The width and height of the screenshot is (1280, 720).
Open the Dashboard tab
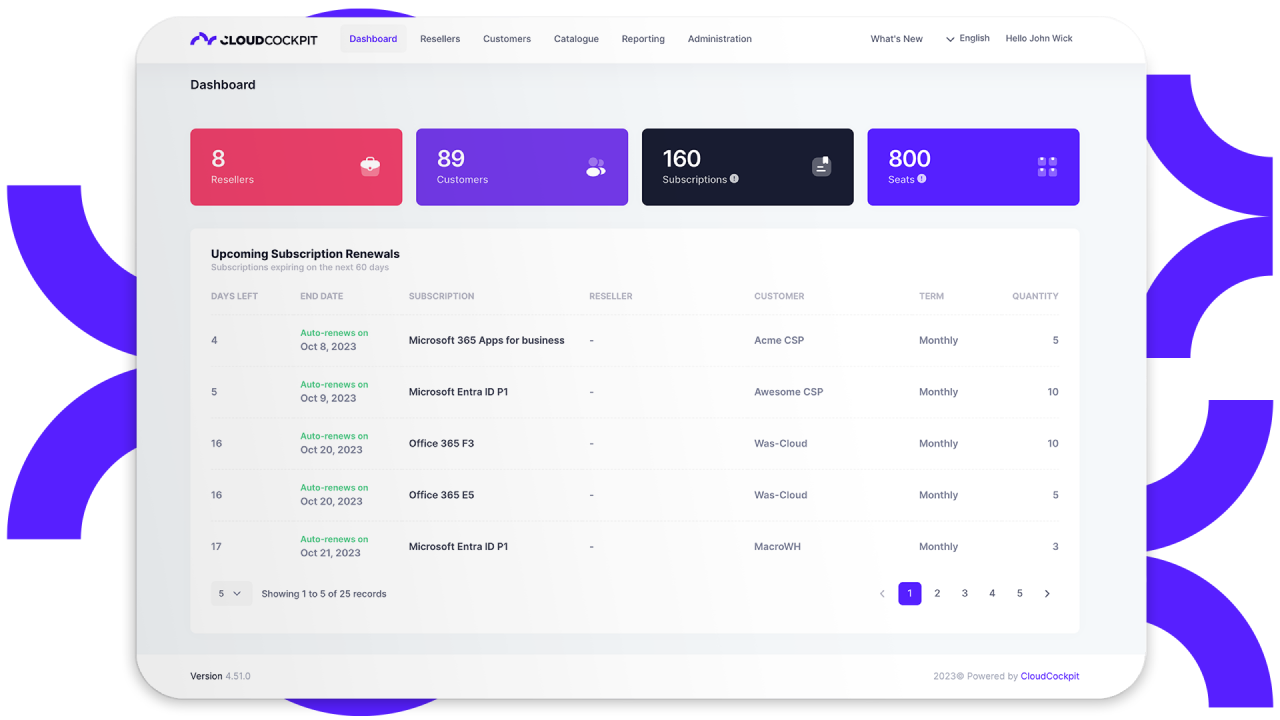[373, 39]
